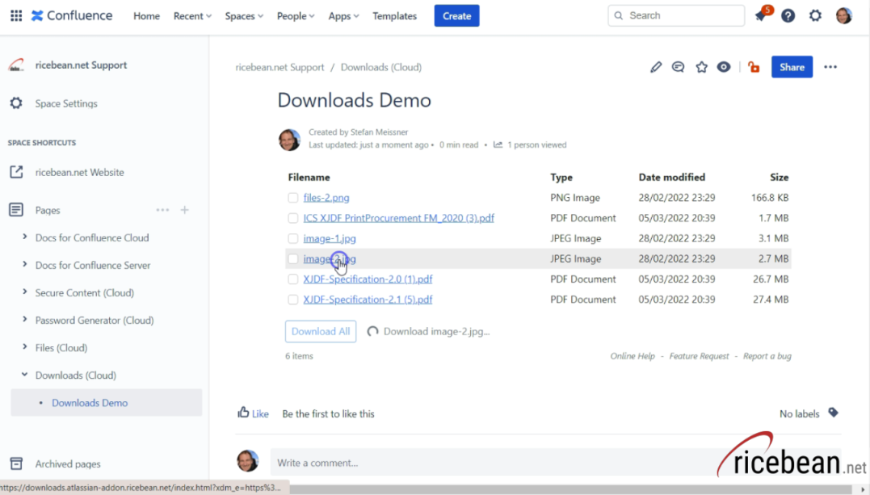870x495 pixels.
Task: Open more actions ellipsis menu
Action: (830, 67)
